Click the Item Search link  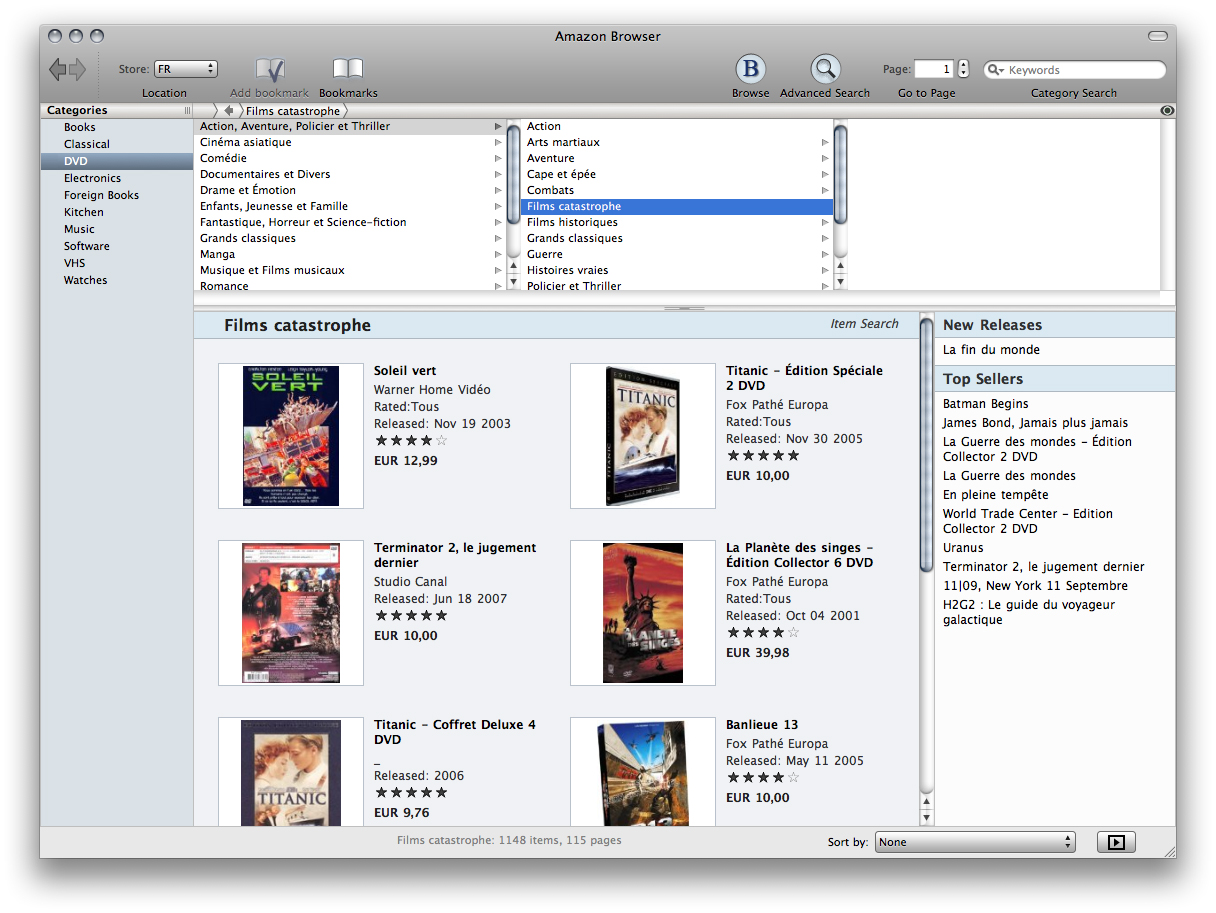tap(864, 324)
